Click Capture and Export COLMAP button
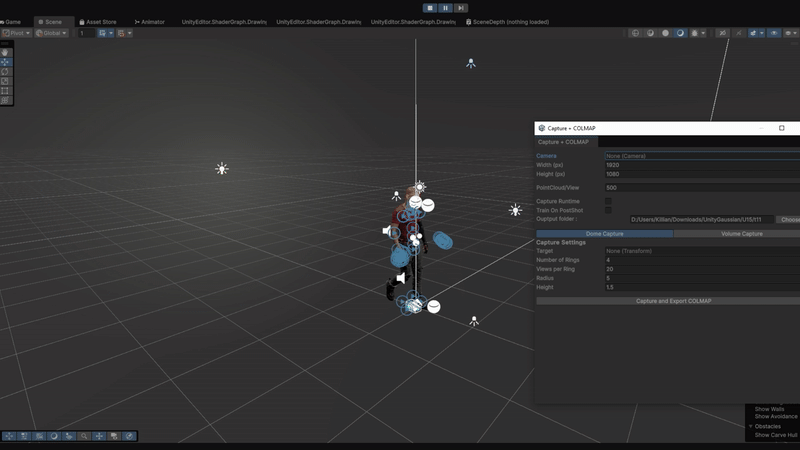 673,301
